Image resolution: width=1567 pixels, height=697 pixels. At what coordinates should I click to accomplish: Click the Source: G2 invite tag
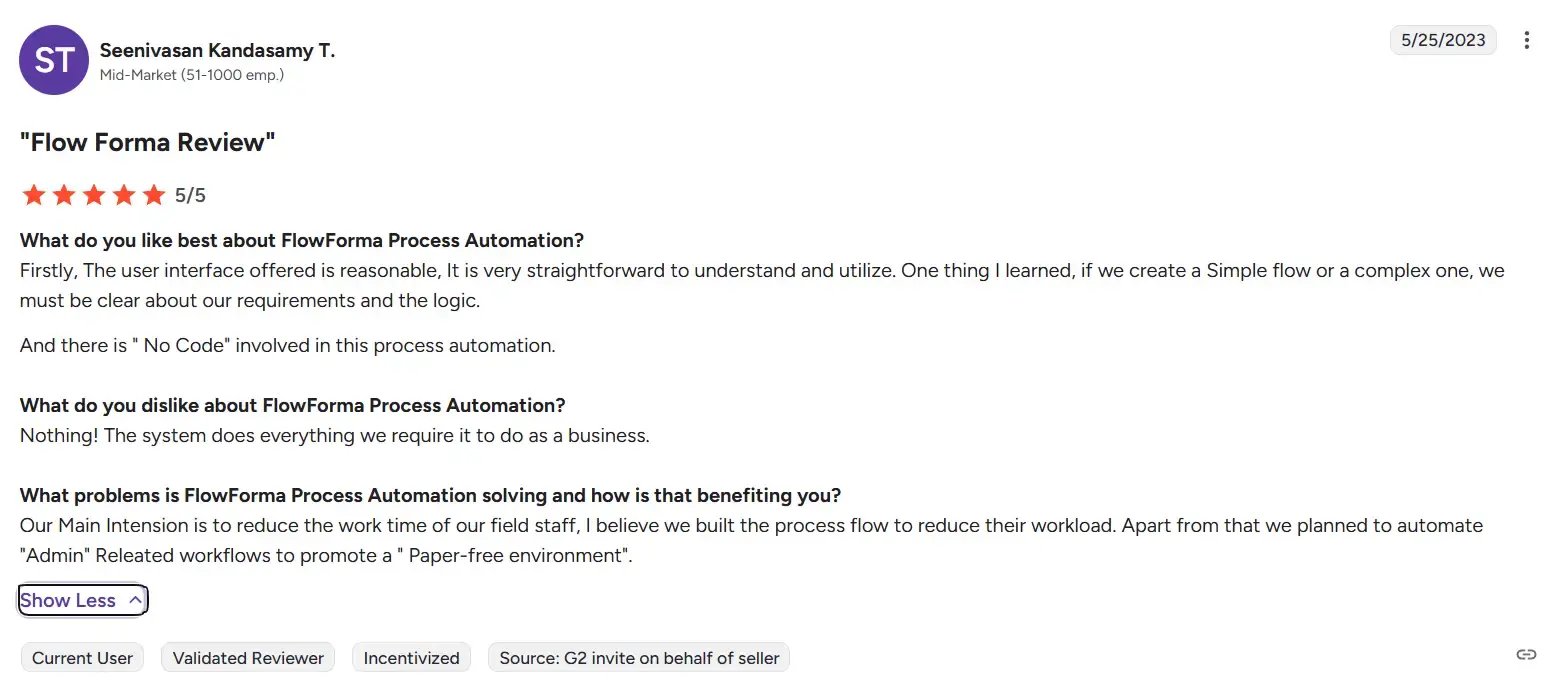tap(639, 658)
